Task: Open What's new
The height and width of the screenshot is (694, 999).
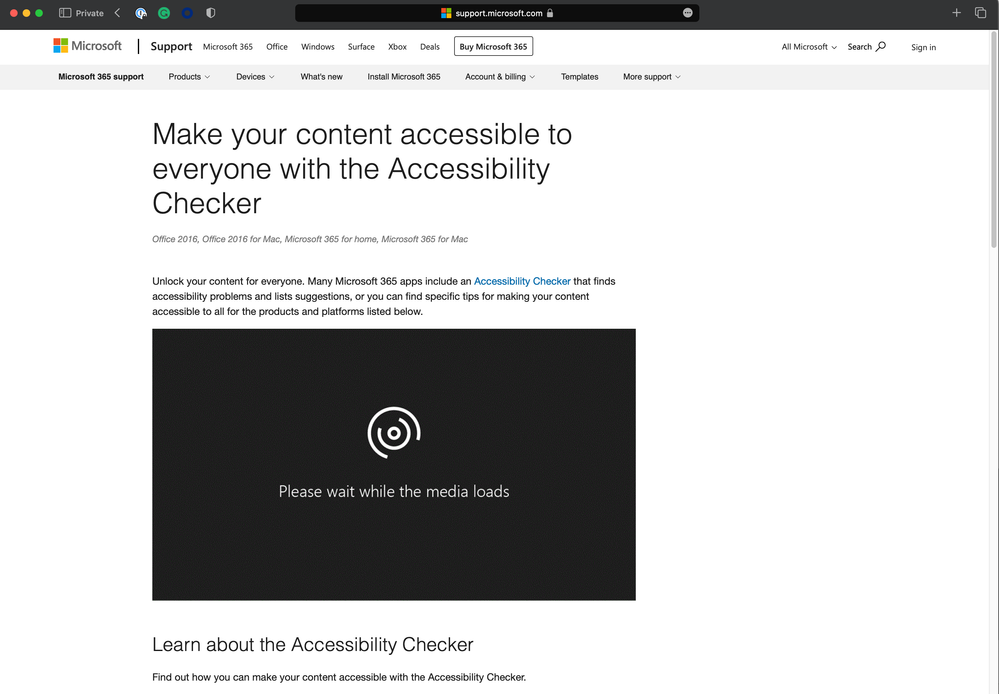Action: tap(321, 76)
